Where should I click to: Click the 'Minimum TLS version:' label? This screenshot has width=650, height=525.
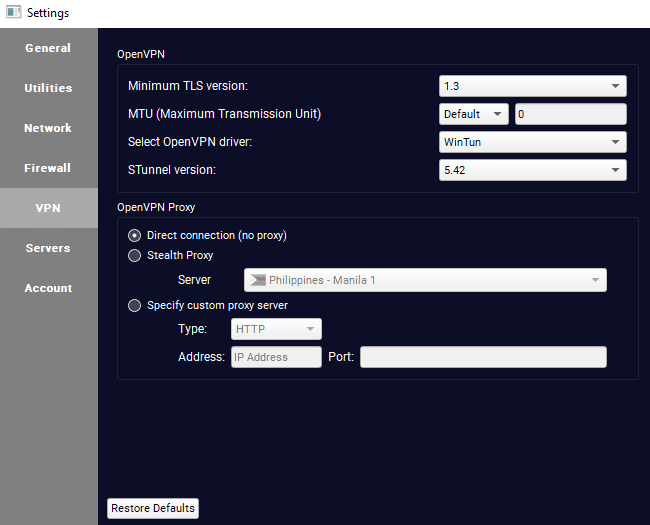188,86
